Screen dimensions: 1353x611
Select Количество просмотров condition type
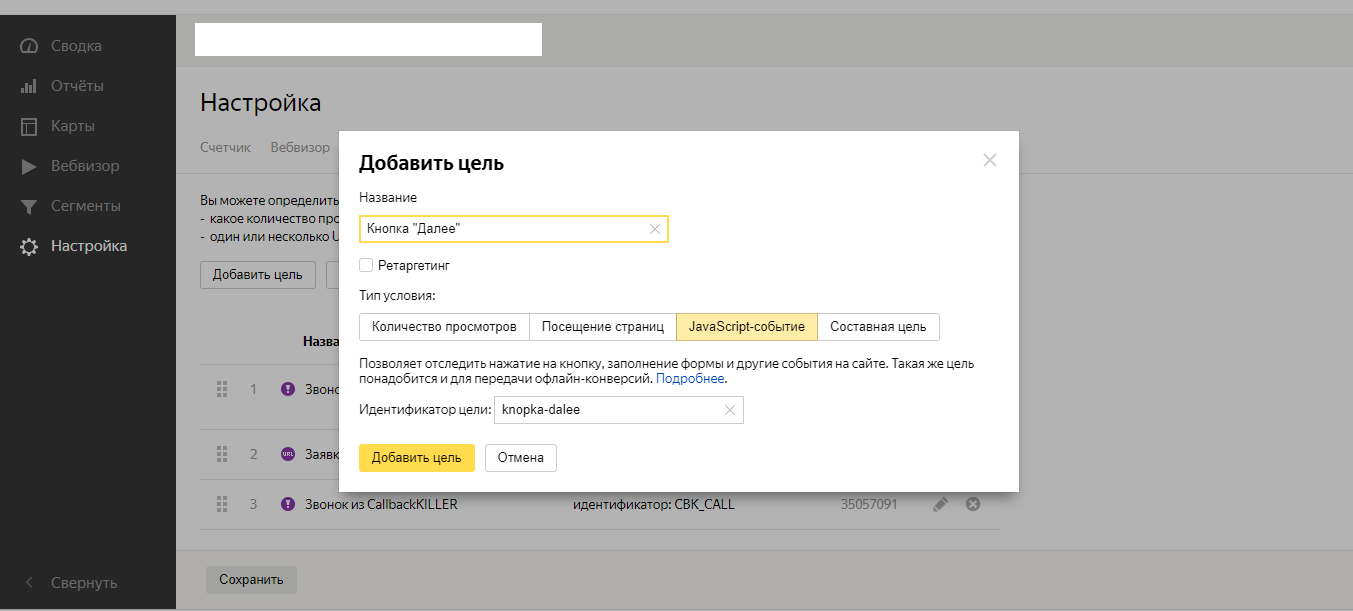tap(444, 327)
